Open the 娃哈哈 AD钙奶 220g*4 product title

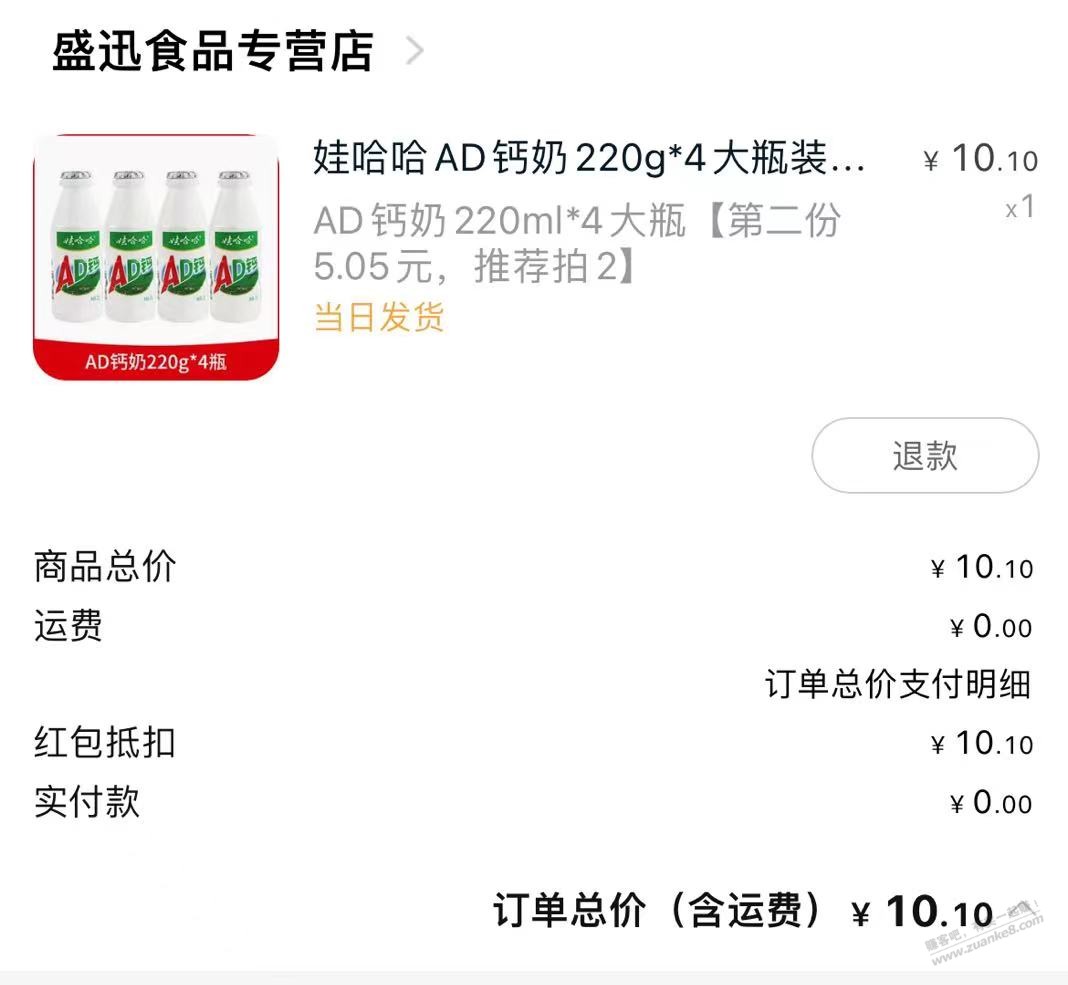tap(588, 159)
